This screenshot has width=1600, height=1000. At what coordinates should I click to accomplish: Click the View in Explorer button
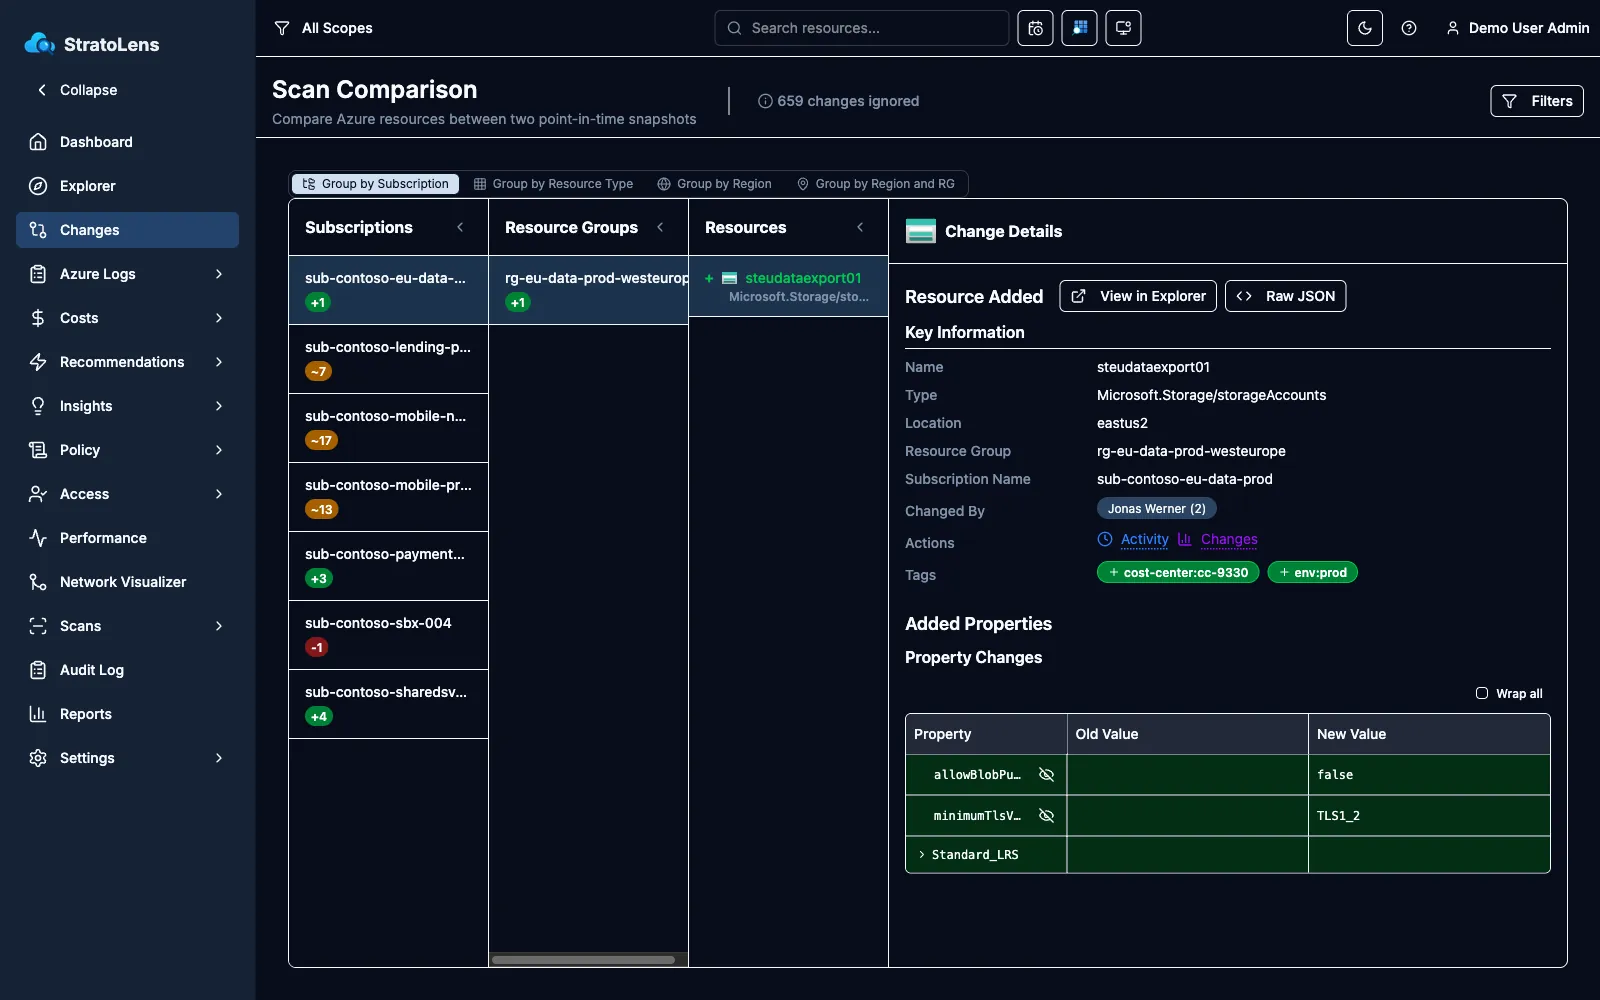(1138, 296)
